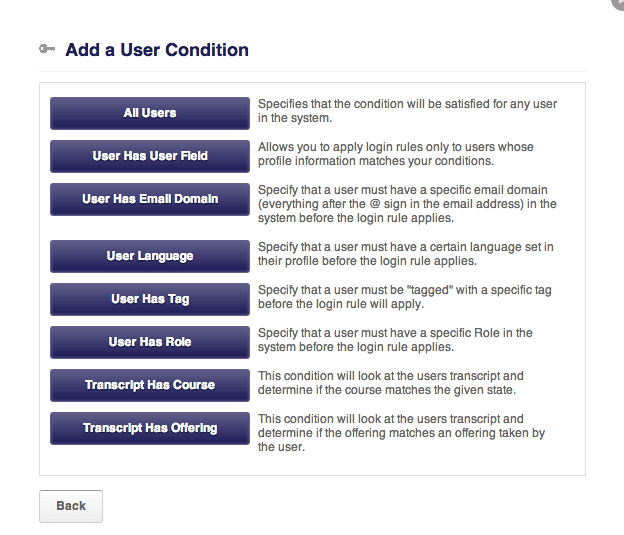Click the 'Add a User Condition' heading
Screen dimensions: 624x535
(157, 50)
